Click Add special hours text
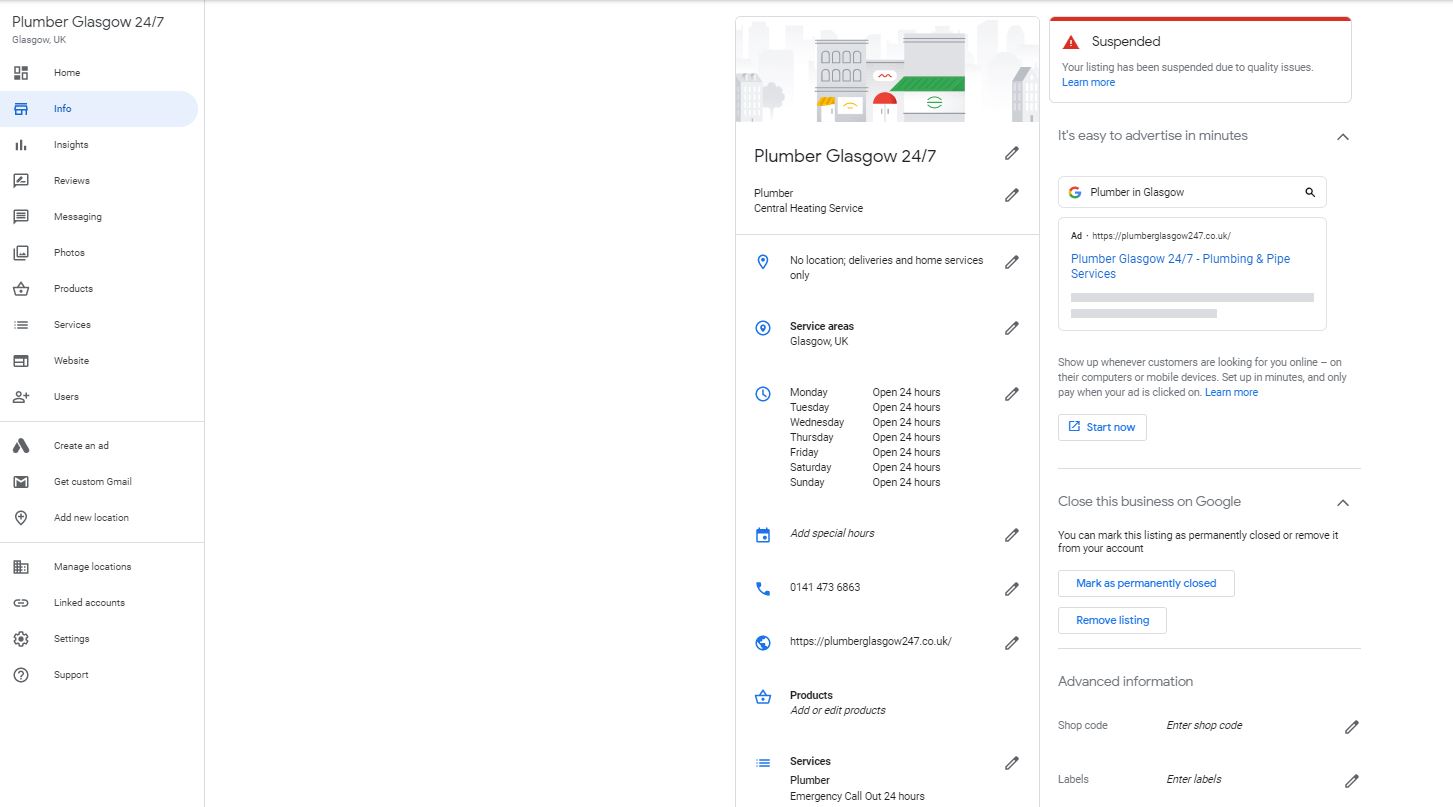 [x=832, y=533]
